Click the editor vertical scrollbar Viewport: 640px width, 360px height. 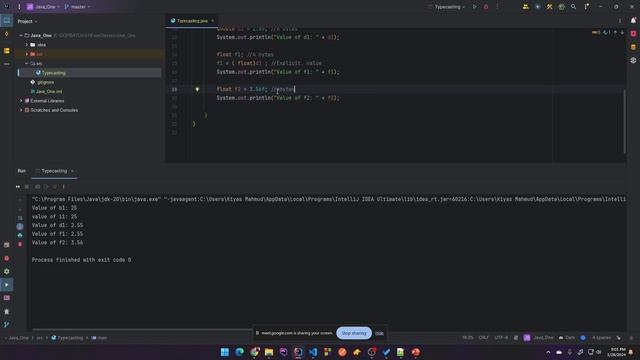tap(624, 121)
